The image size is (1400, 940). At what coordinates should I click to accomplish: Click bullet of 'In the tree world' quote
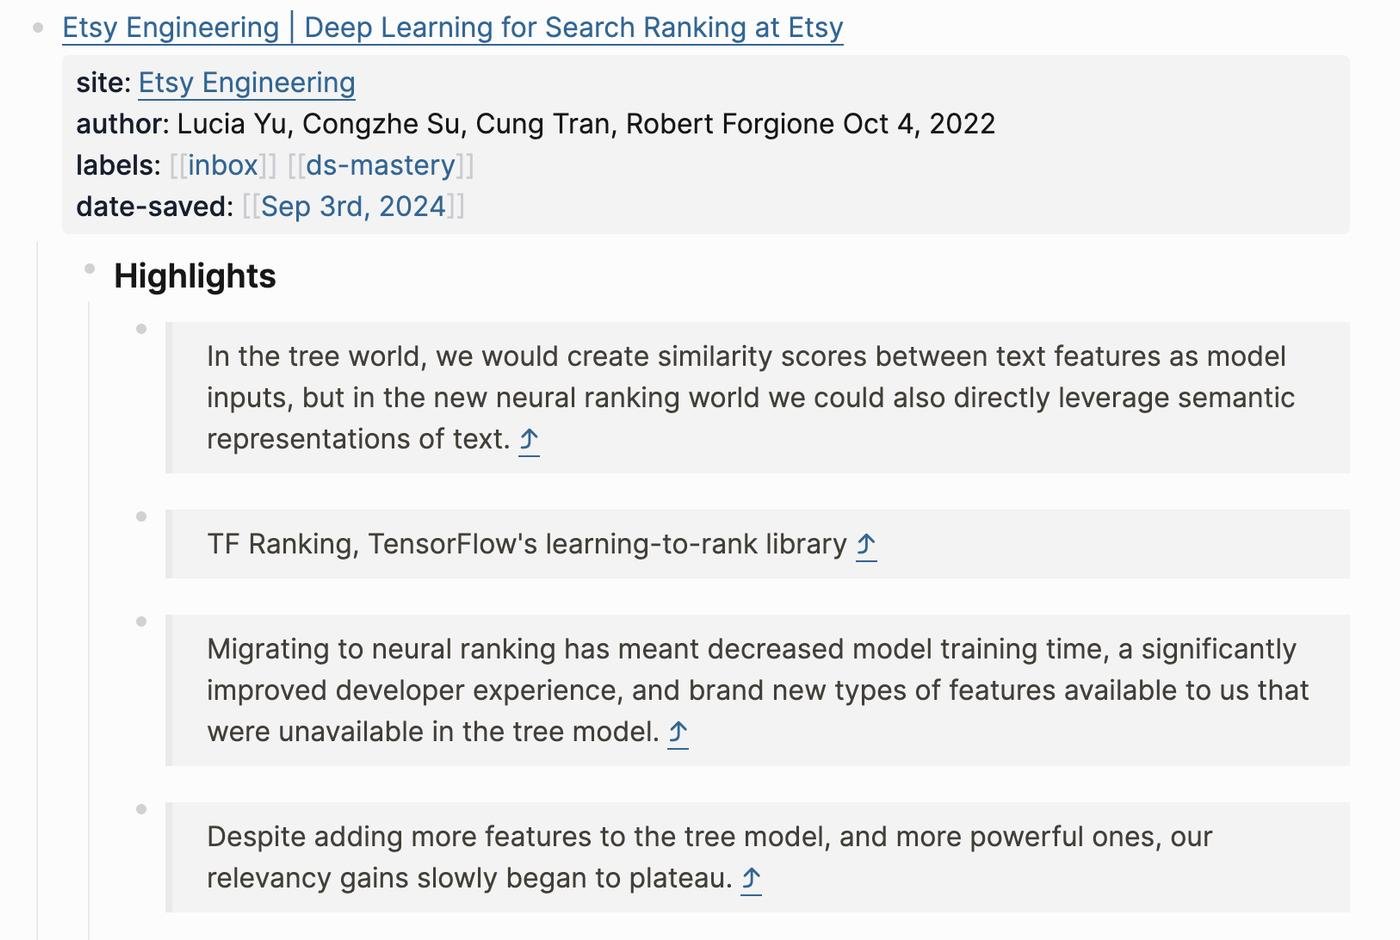point(141,329)
